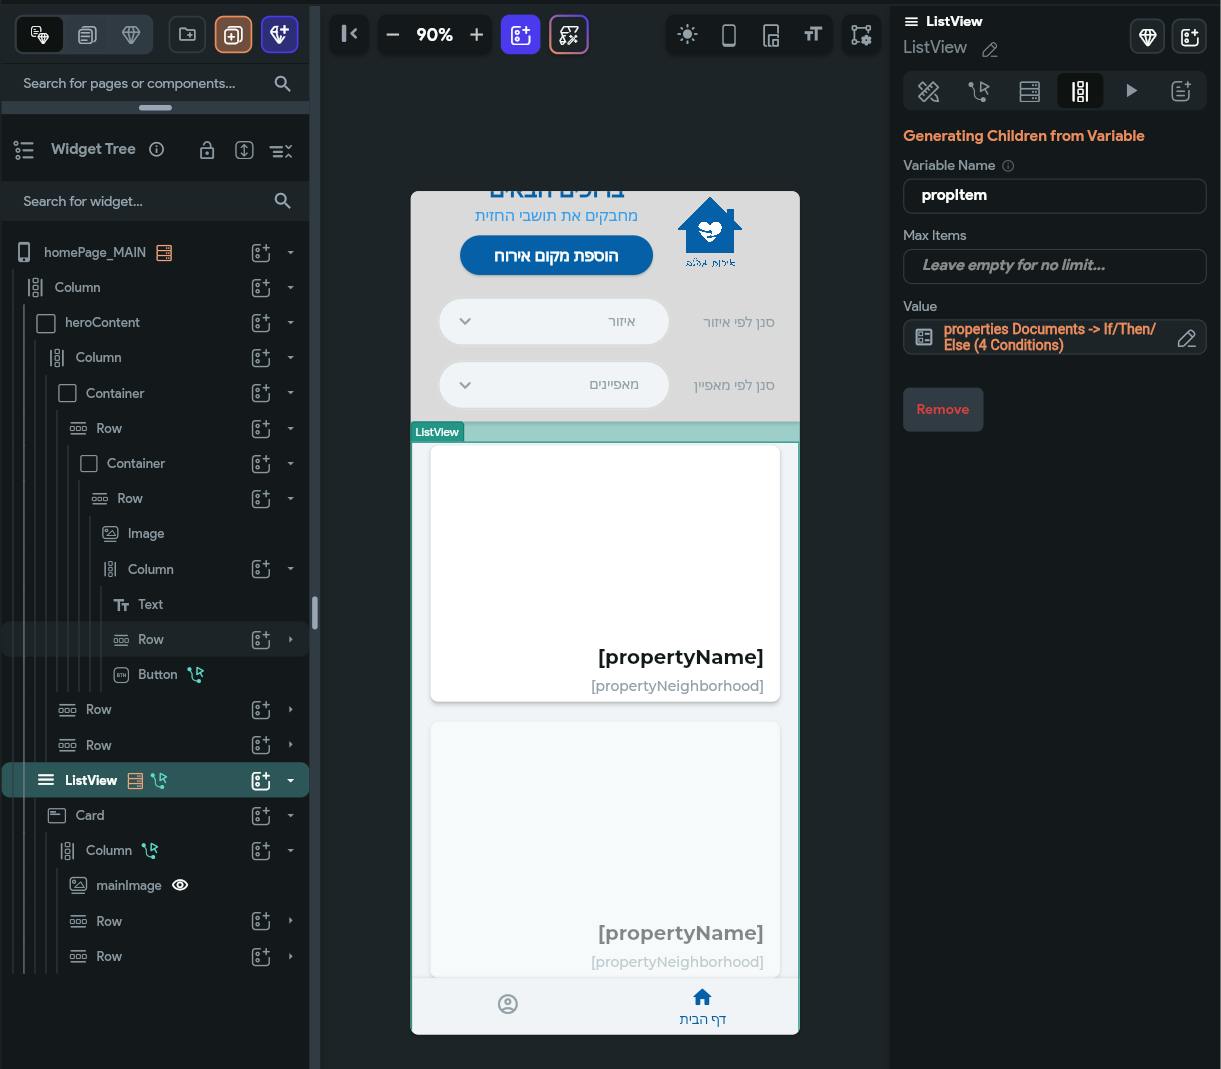Click the widget tree vertical scrollbar
This screenshot has height=1069, width=1221.
click(315, 613)
